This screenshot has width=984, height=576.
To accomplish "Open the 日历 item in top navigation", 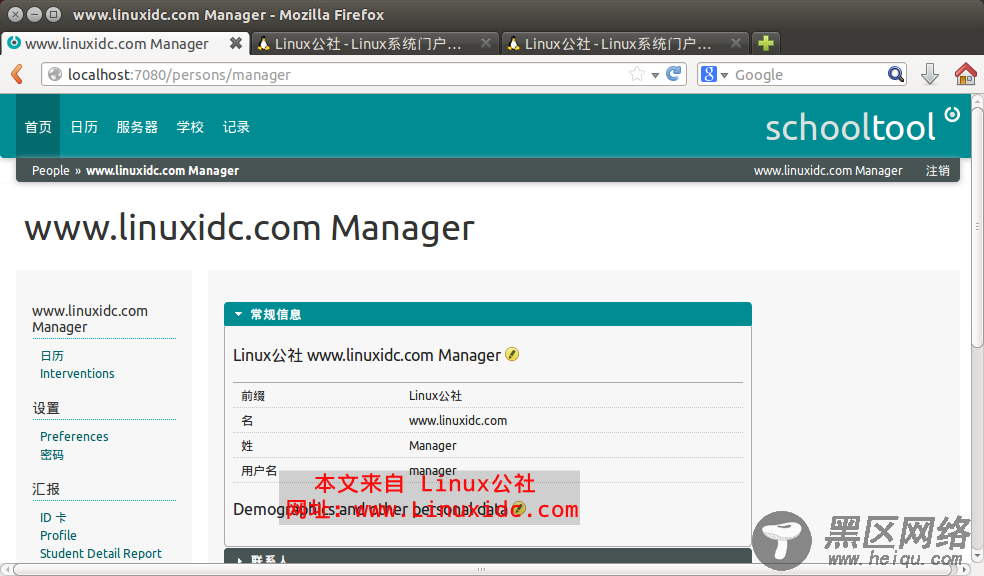I will click(84, 126).
